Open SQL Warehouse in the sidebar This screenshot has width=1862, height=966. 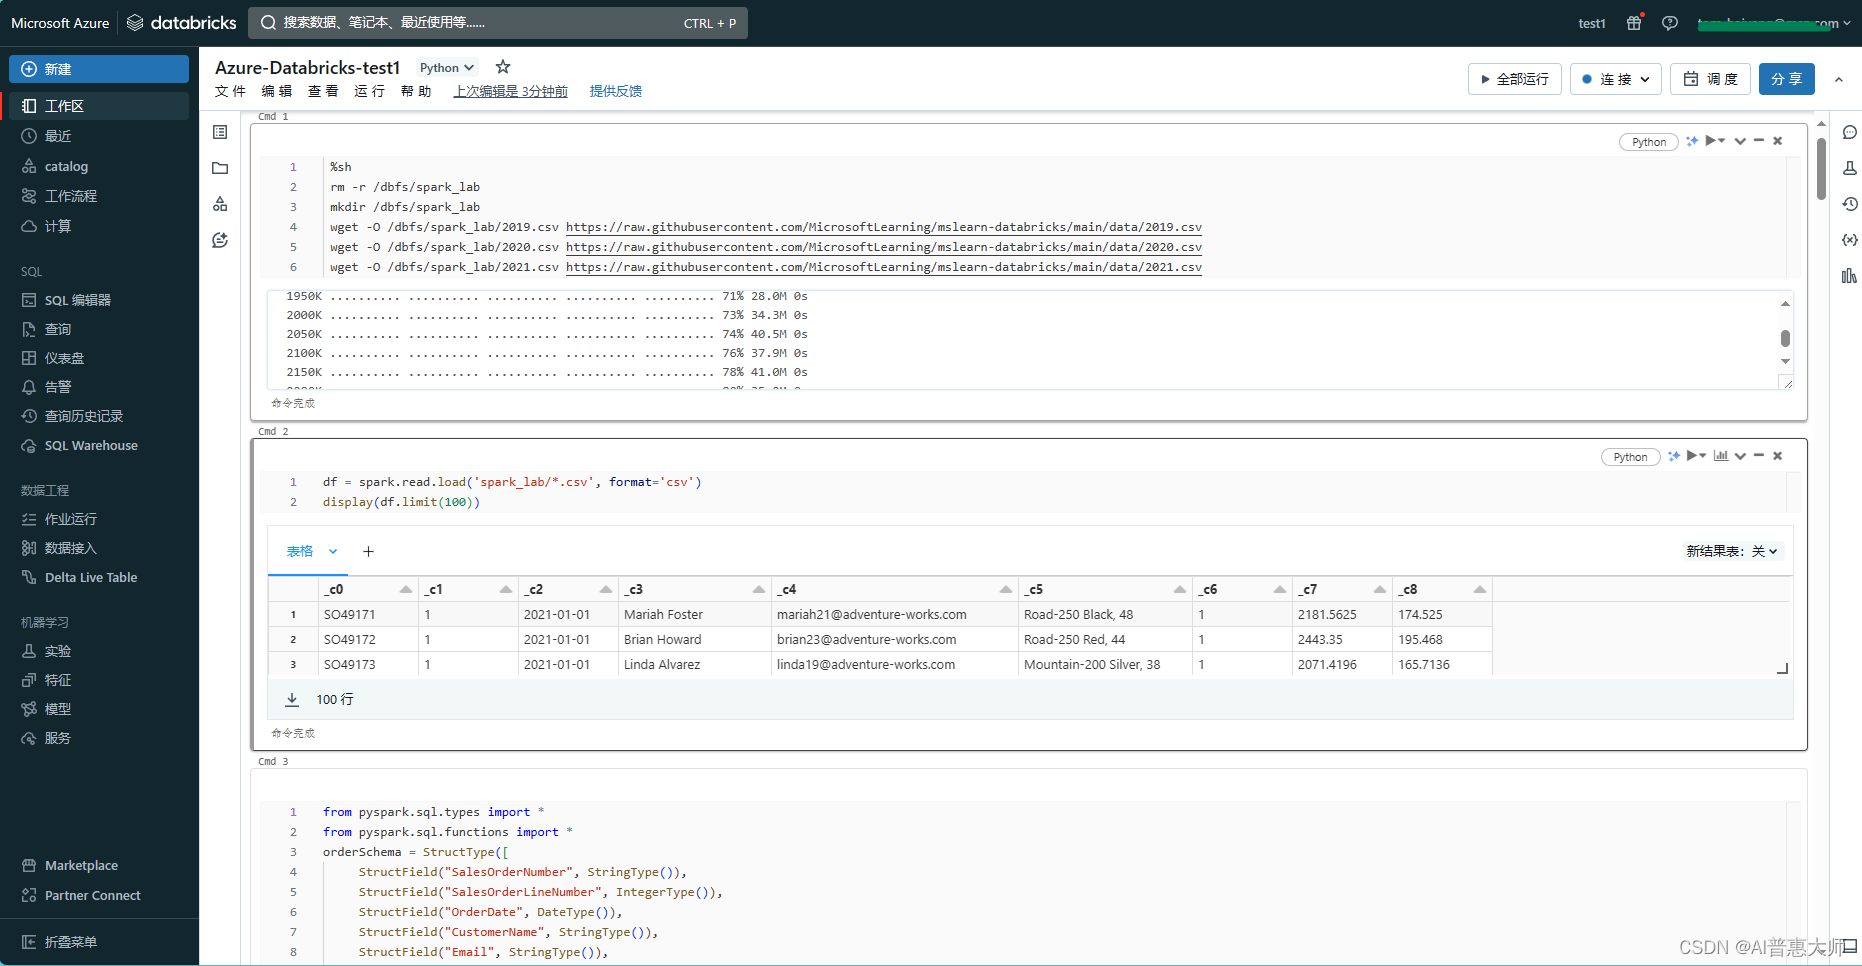[x=98, y=446]
